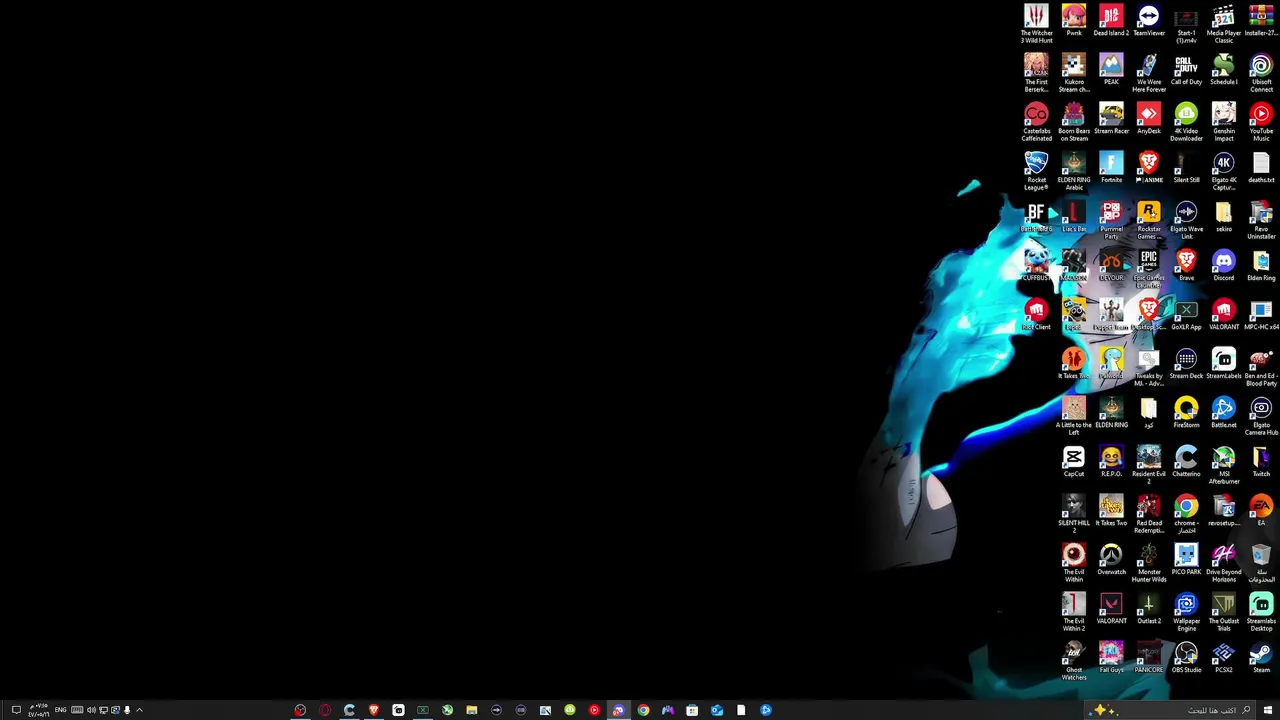Open Red Dead Redemption icon

coord(1148,513)
